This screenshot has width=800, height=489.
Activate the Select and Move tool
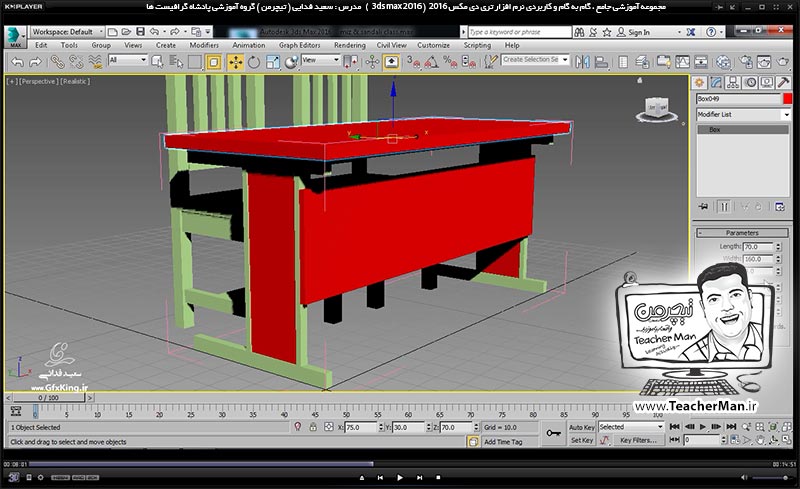tap(235, 62)
